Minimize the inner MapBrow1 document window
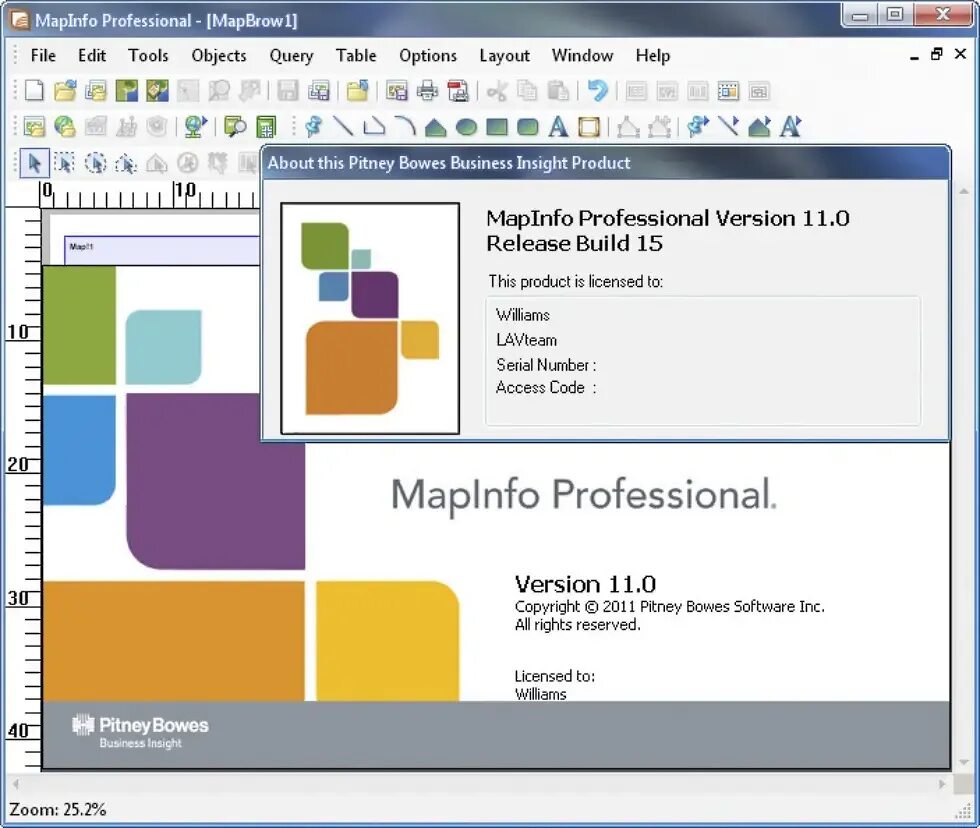 point(914,56)
